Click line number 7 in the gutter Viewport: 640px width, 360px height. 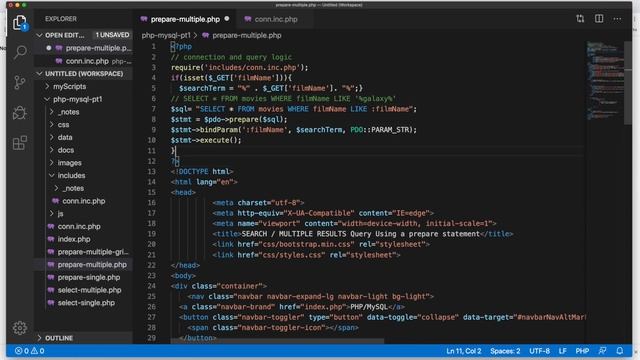[153, 109]
